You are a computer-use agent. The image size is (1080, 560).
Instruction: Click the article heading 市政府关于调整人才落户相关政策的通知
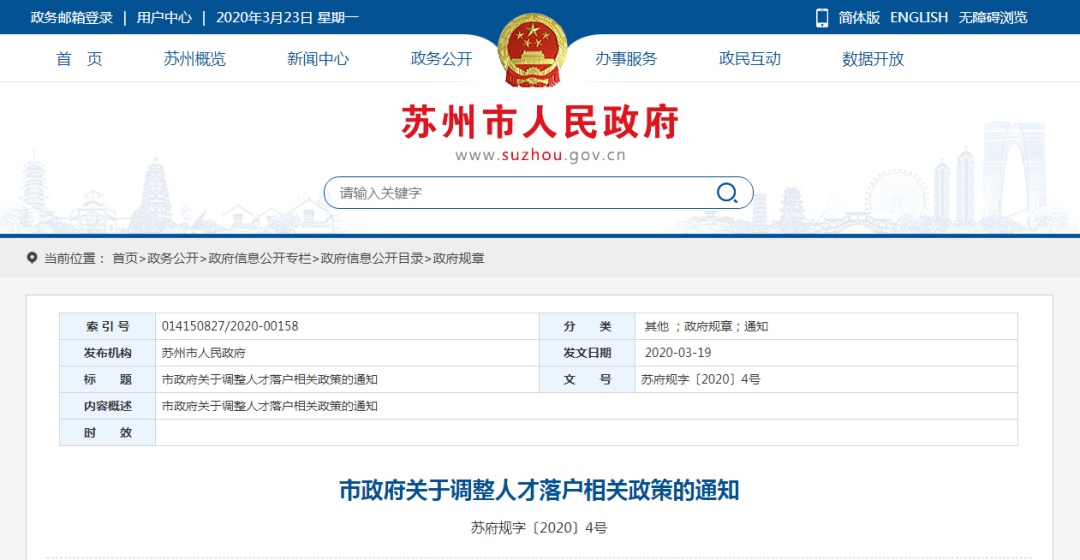[539, 490]
